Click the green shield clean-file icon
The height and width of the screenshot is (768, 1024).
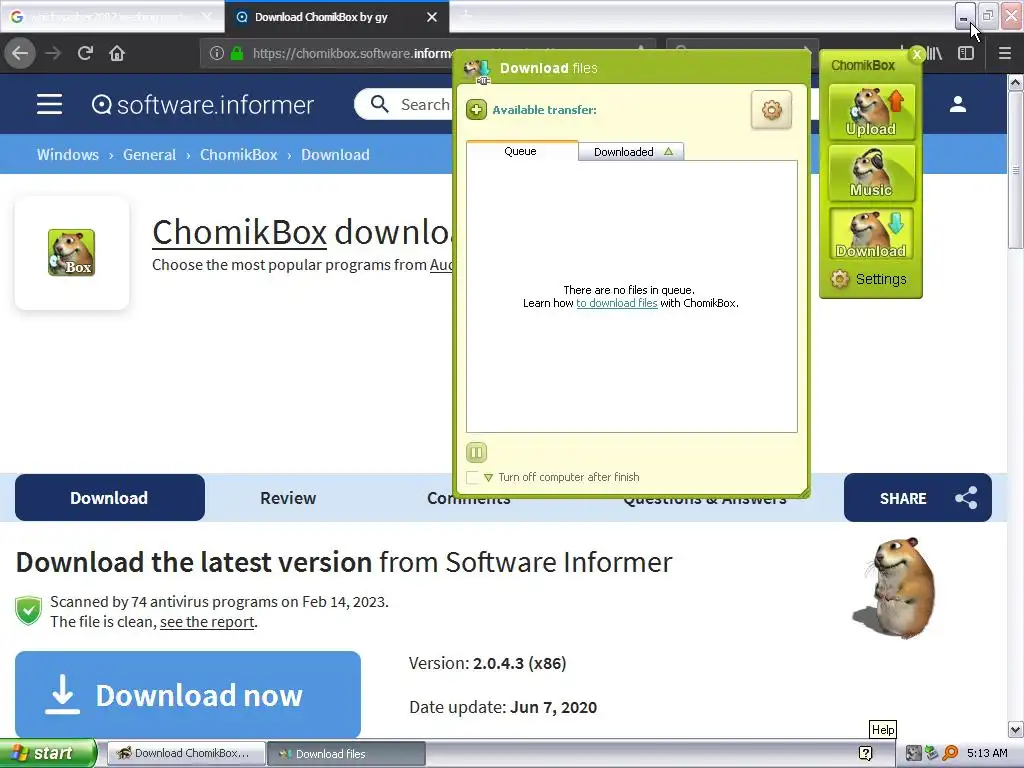click(29, 611)
